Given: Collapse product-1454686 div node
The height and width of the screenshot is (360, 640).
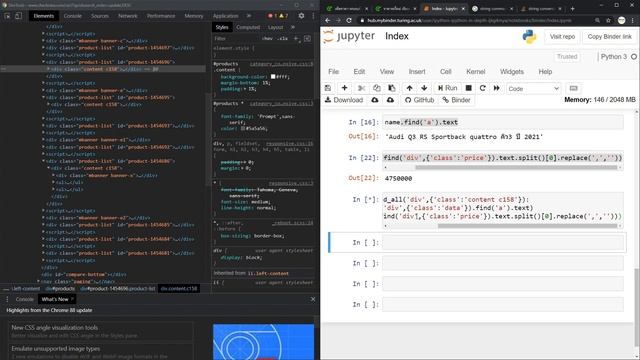Looking at the screenshot, I should pyautogui.click(x=43, y=161).
